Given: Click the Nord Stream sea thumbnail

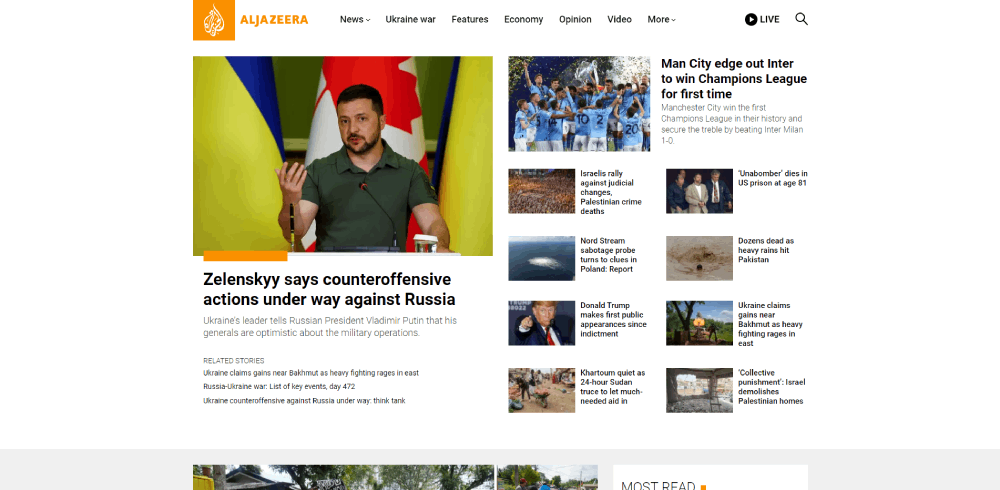Looking at the screenshot, I should click(x=541, y=258).
